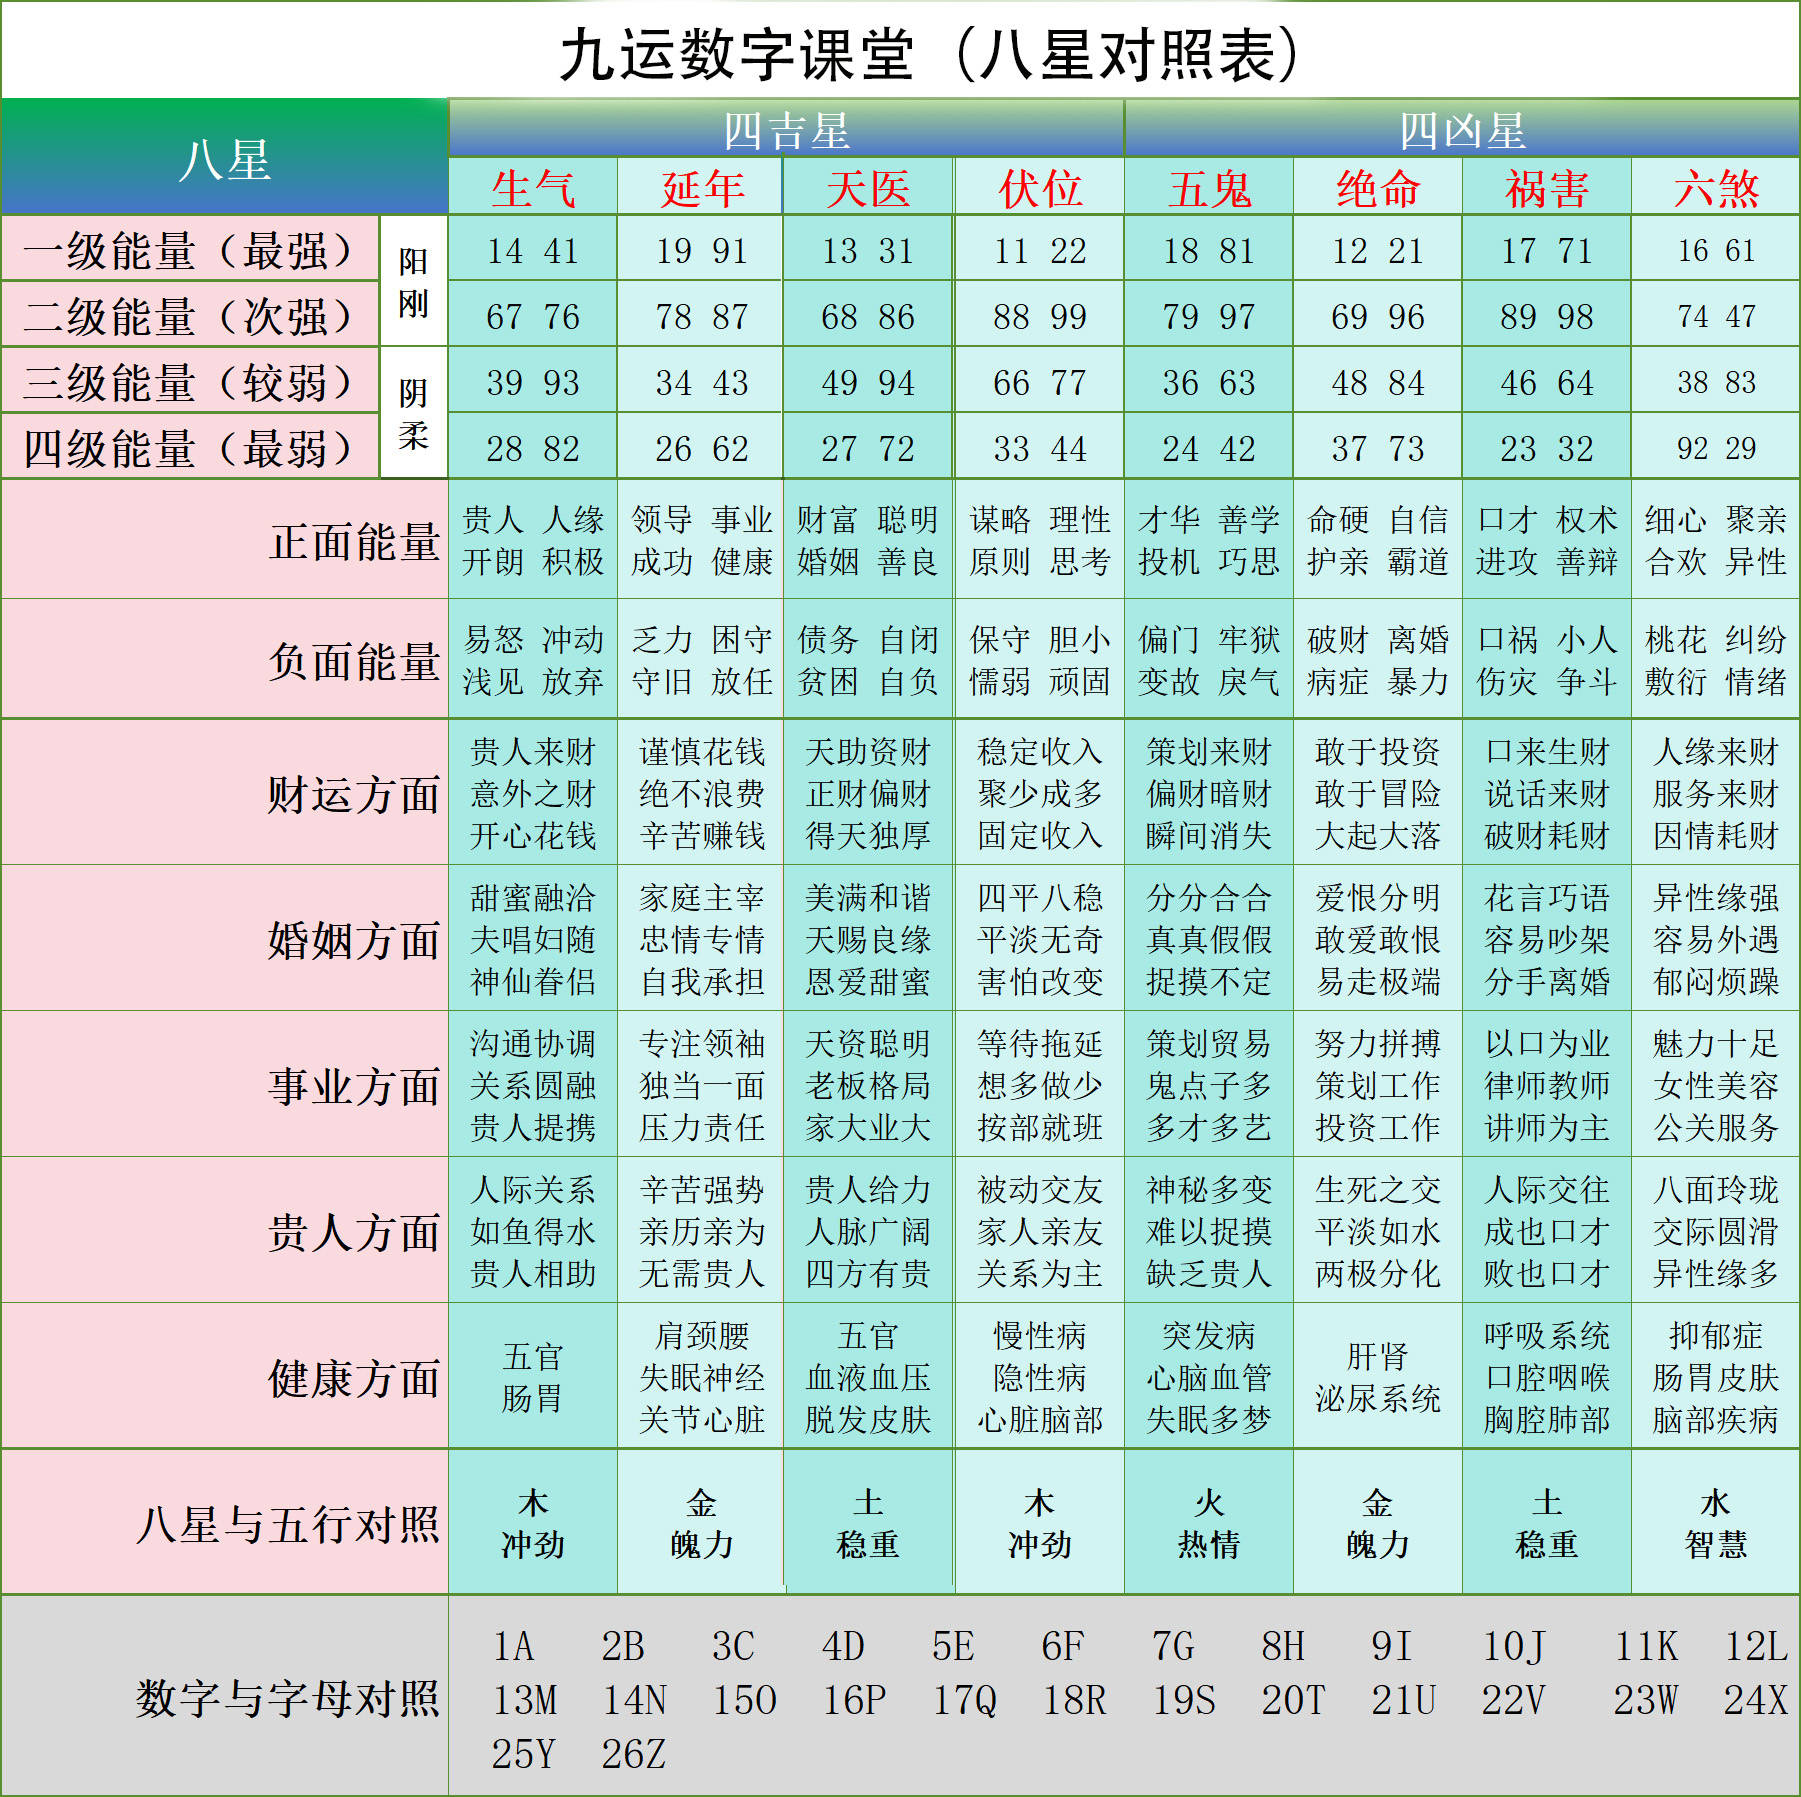Click the cell with numbers 67 76
The width and height of the screenshot is (1801, 1797).
point(533,315)
